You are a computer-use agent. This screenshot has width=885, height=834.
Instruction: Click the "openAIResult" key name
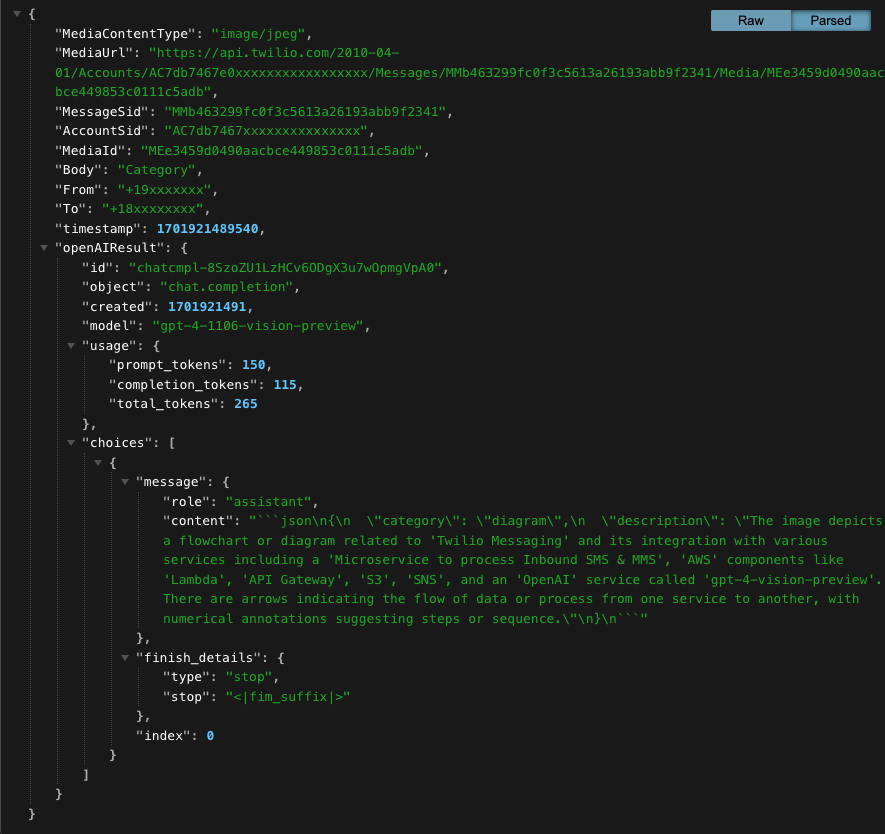[109, 248]
